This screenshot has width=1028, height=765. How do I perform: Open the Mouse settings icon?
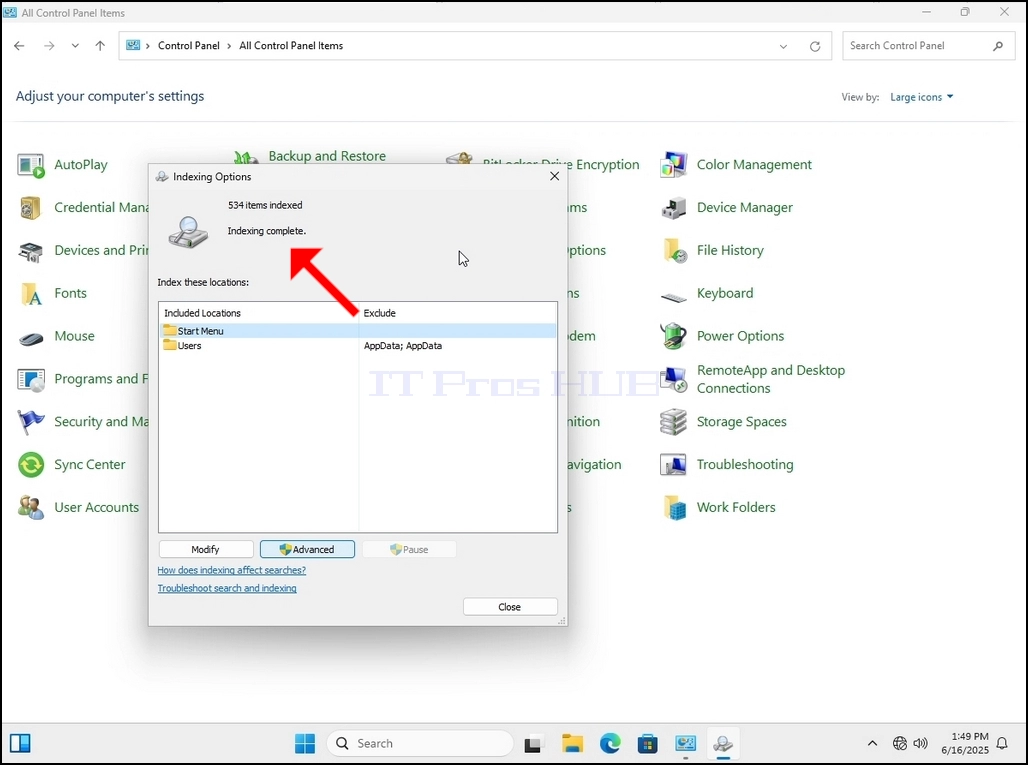click(30, 337)
